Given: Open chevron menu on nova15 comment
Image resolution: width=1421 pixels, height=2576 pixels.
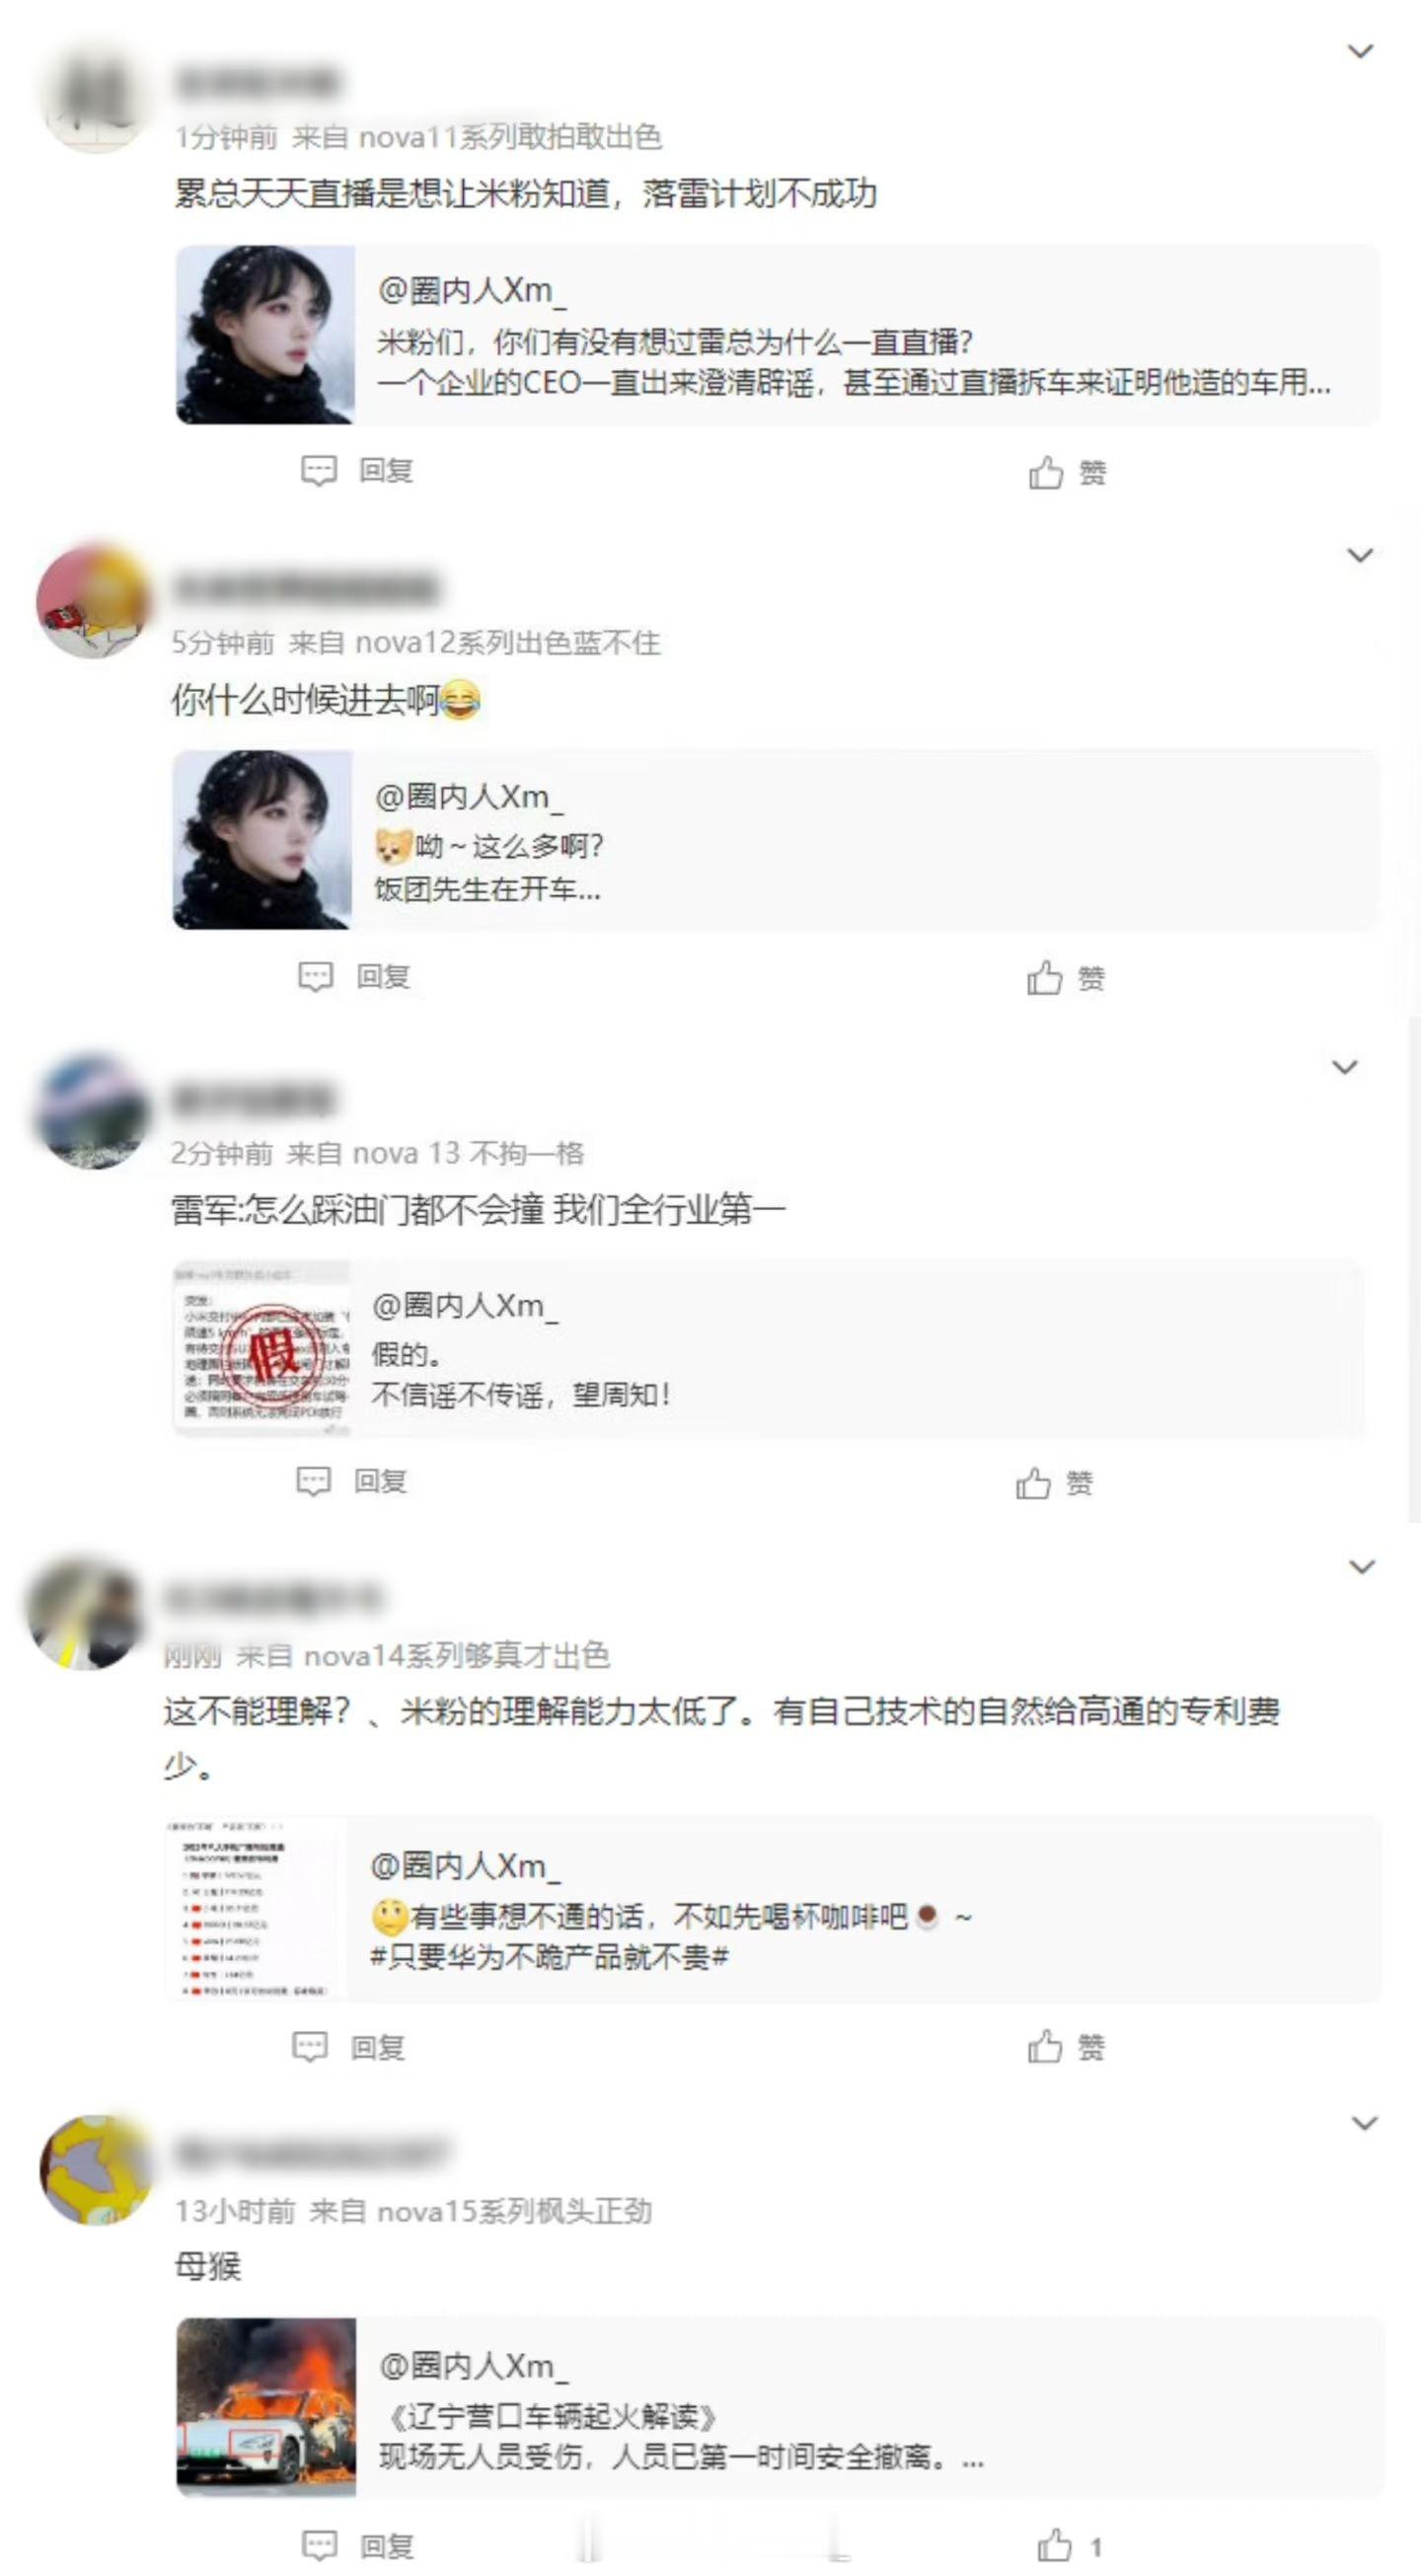Looking at the screenshot, I should (1364, 2123).
